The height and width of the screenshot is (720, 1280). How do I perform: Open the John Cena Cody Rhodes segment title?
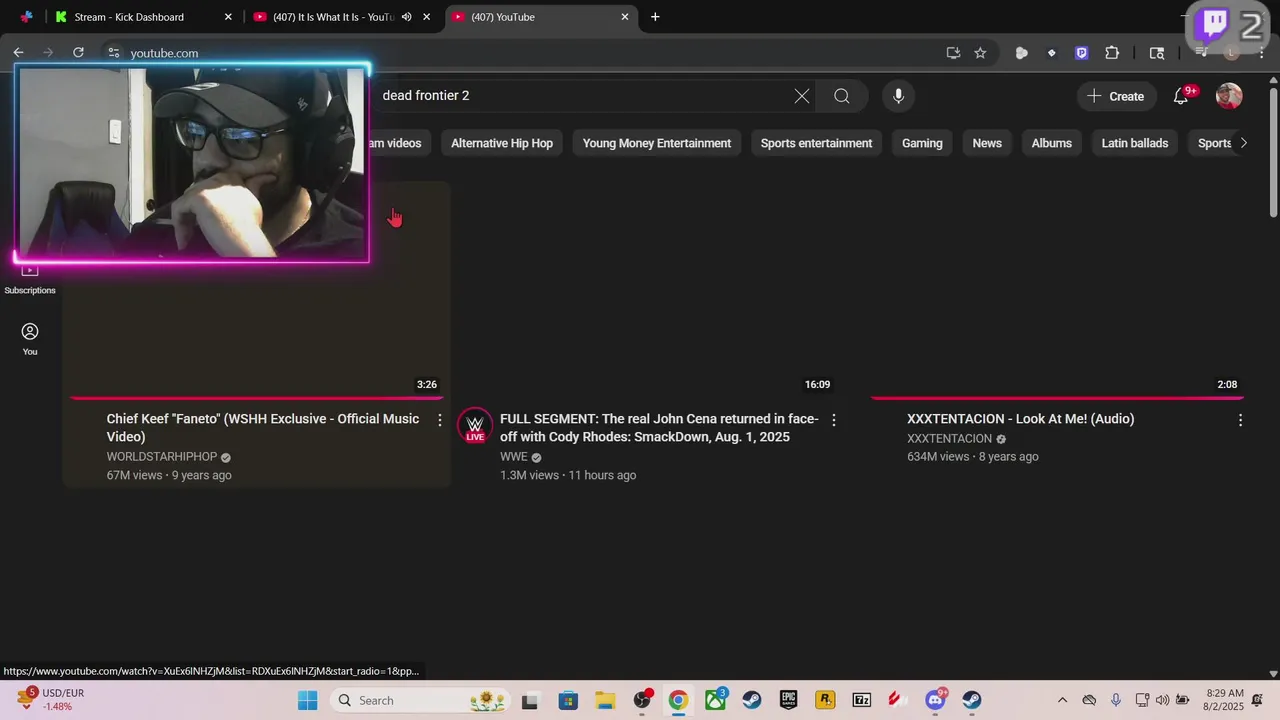tap(659, 428)
